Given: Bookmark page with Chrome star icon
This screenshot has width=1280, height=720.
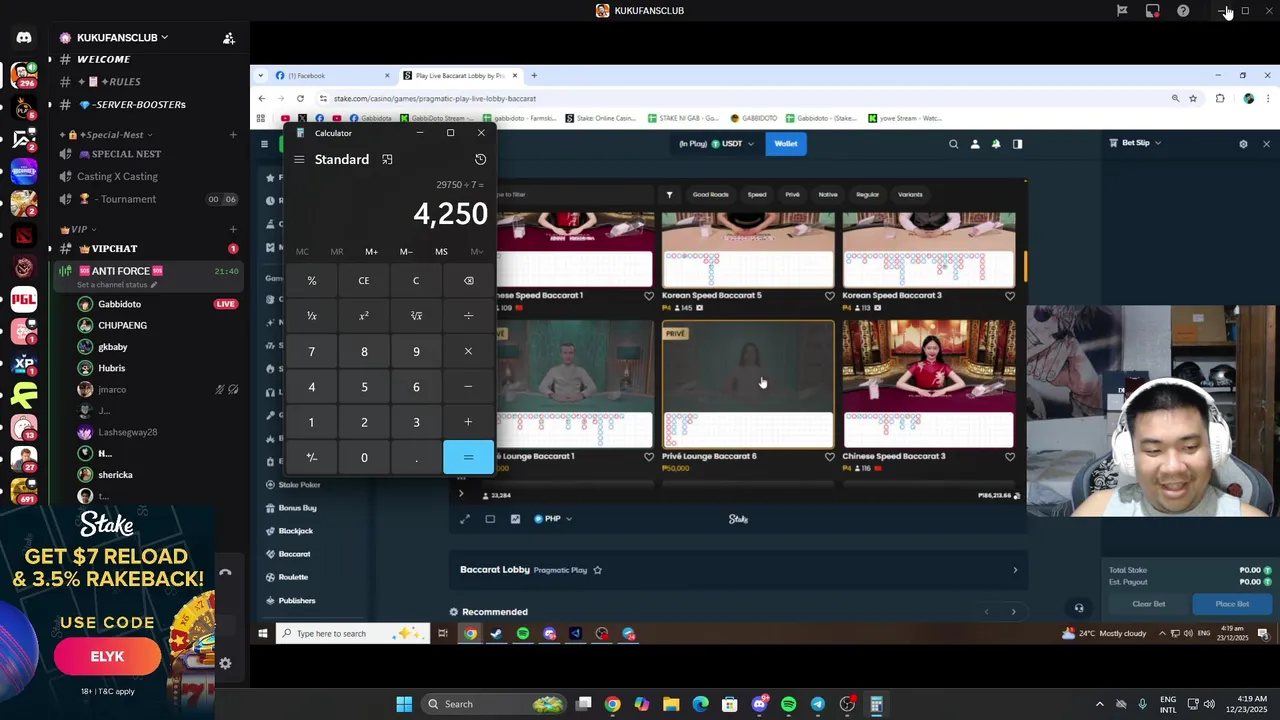Looking at the screenshot, I should [1193, 98].
